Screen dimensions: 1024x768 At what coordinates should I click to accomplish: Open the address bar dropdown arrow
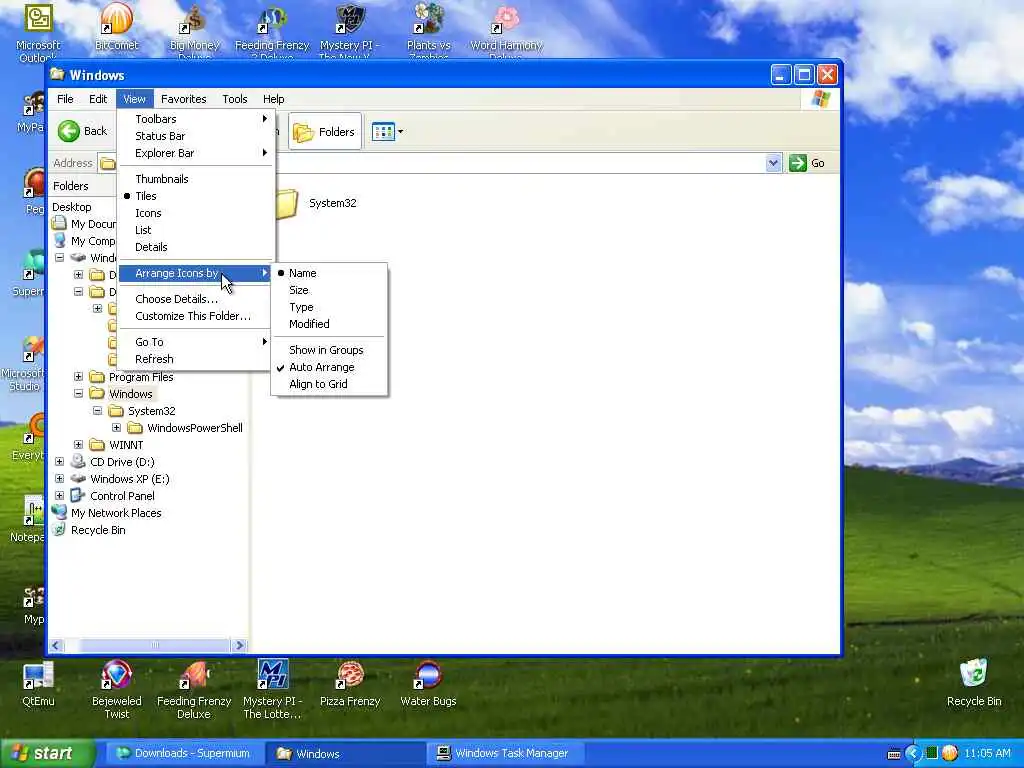coord(773,163)
